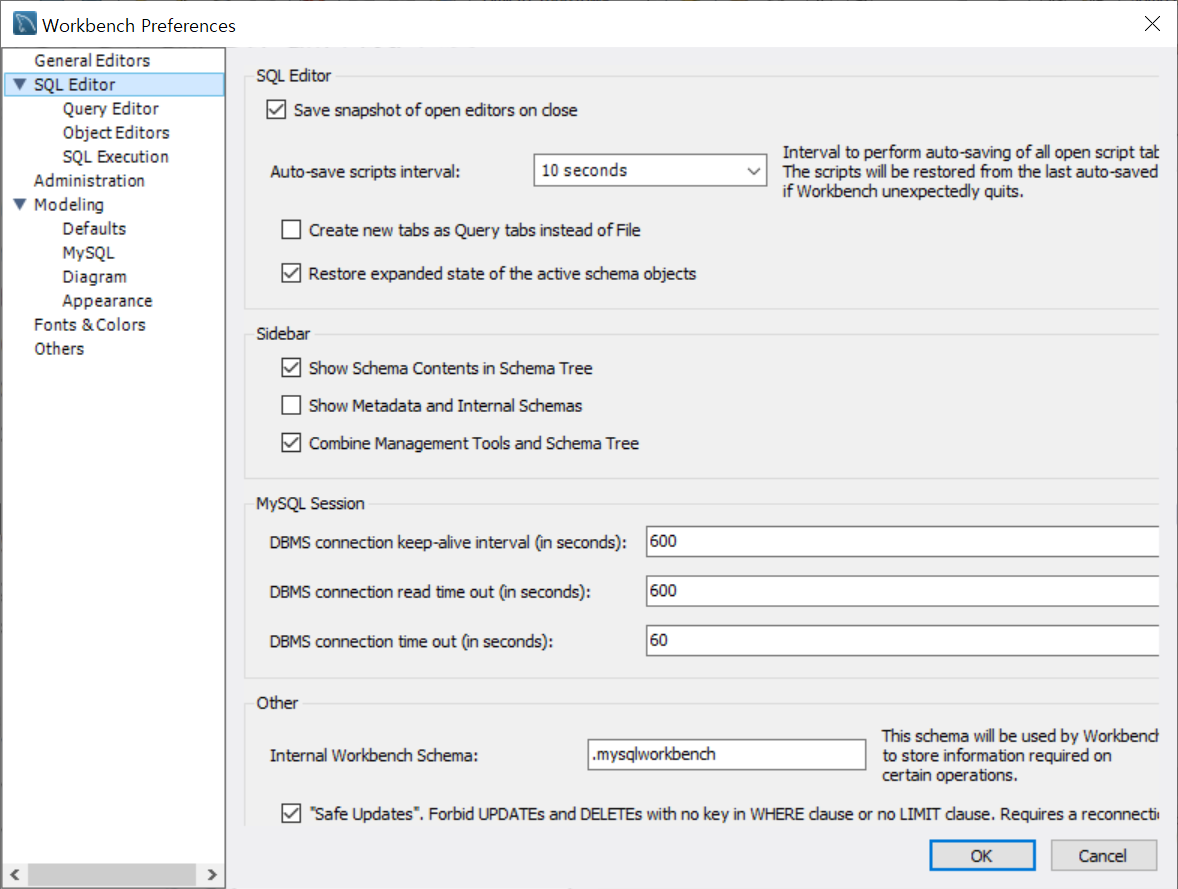The height and width of the screenshot is (889, 1178).
Task: Click the DBMS connection keep-alive interval field
Action: click(x=902, y=541)
